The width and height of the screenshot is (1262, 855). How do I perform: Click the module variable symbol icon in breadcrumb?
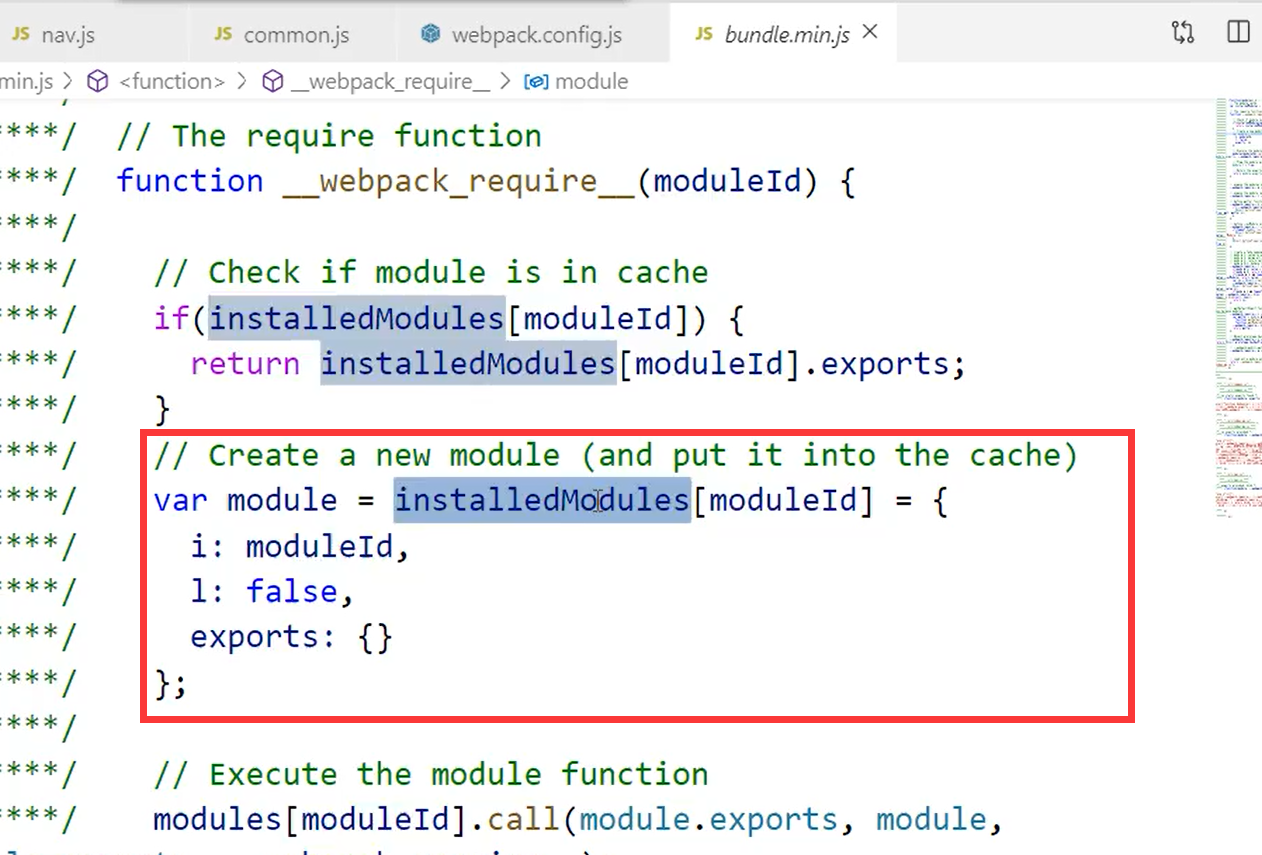(x=536, y=82)
